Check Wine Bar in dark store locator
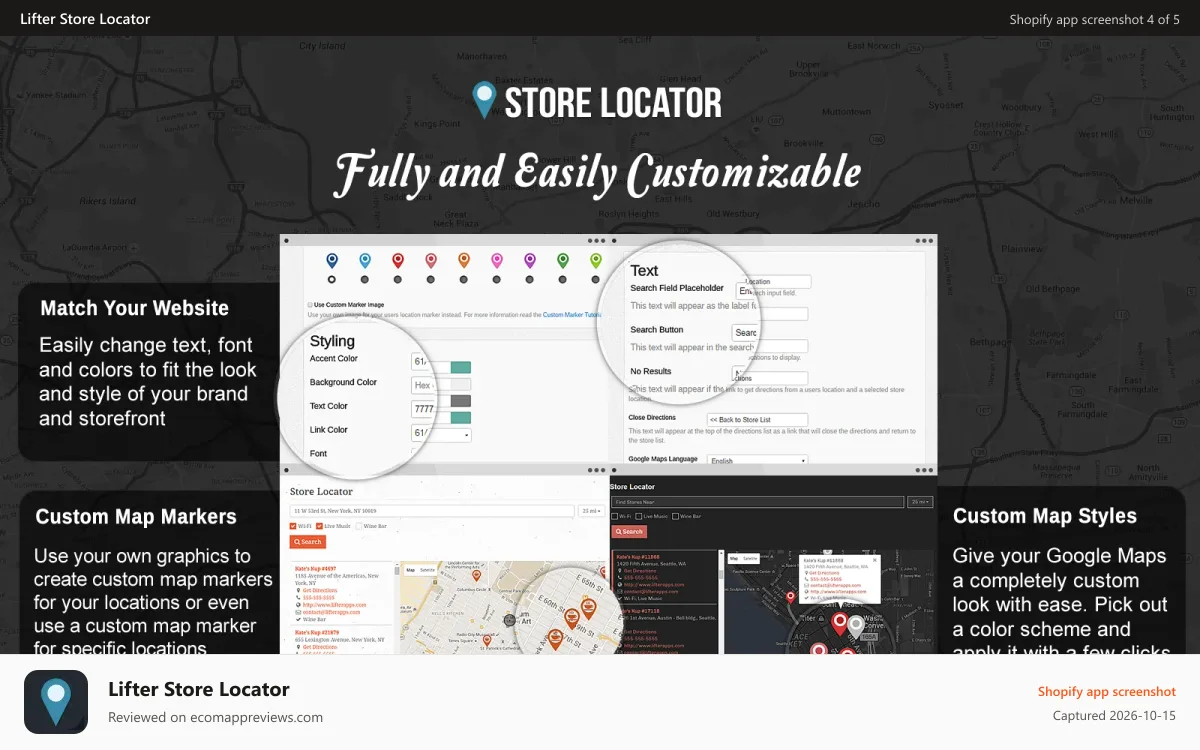Screen dimensions: 1200x750 coord(677,516)
